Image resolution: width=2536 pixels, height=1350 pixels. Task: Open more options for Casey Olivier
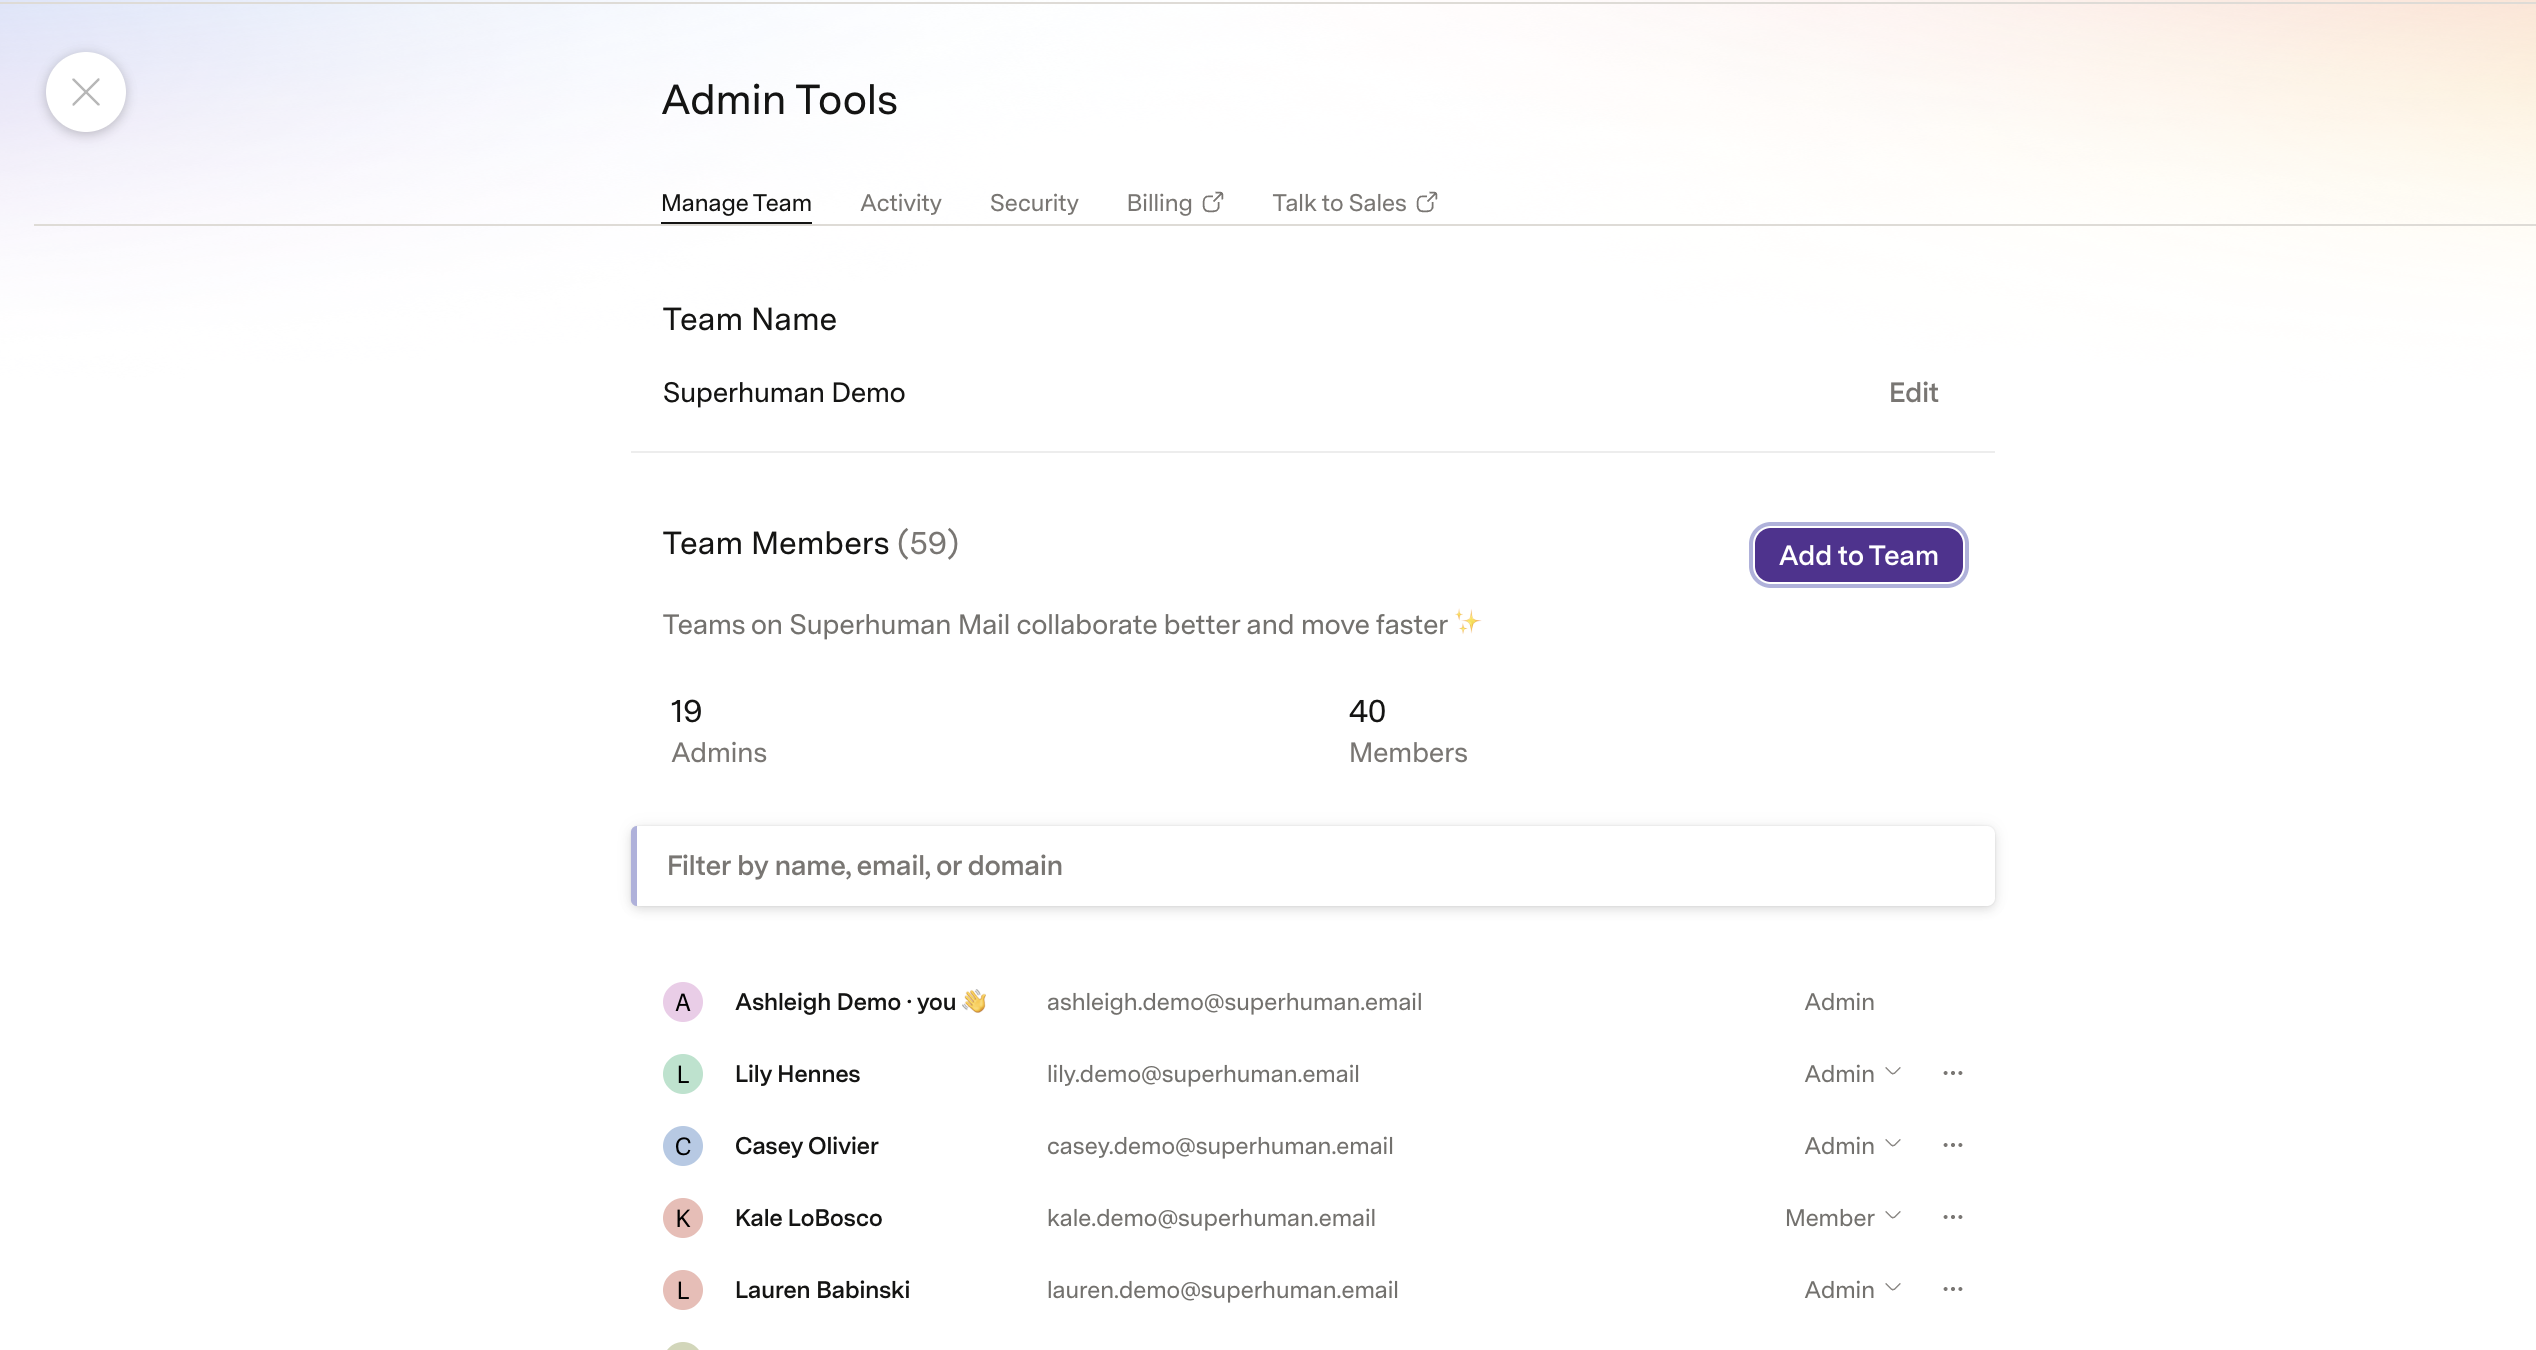1953,1145
